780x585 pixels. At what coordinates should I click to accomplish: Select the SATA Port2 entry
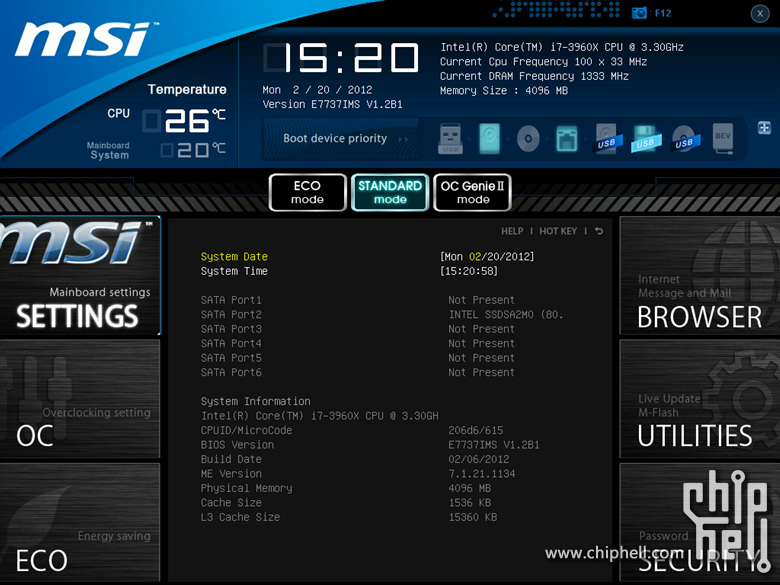point(382,314)
